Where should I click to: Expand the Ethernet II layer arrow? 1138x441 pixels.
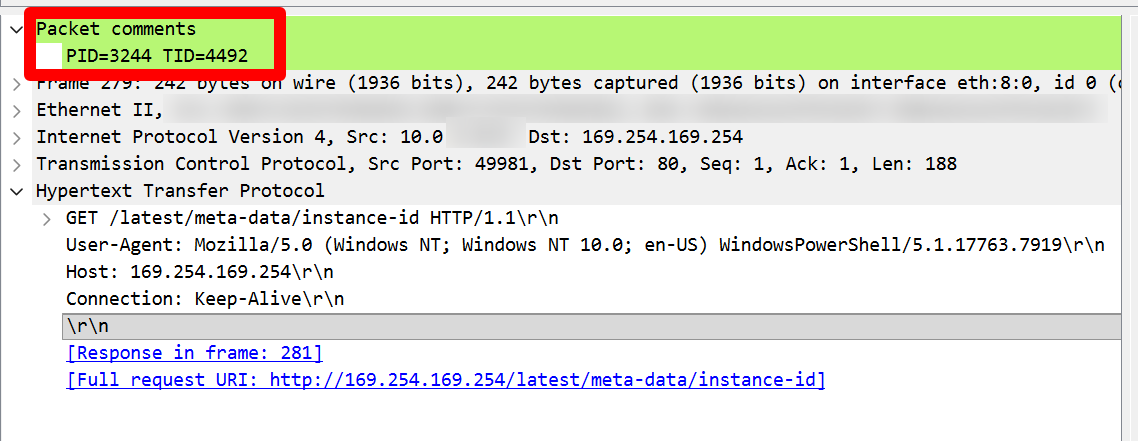[x=17, y=110]
